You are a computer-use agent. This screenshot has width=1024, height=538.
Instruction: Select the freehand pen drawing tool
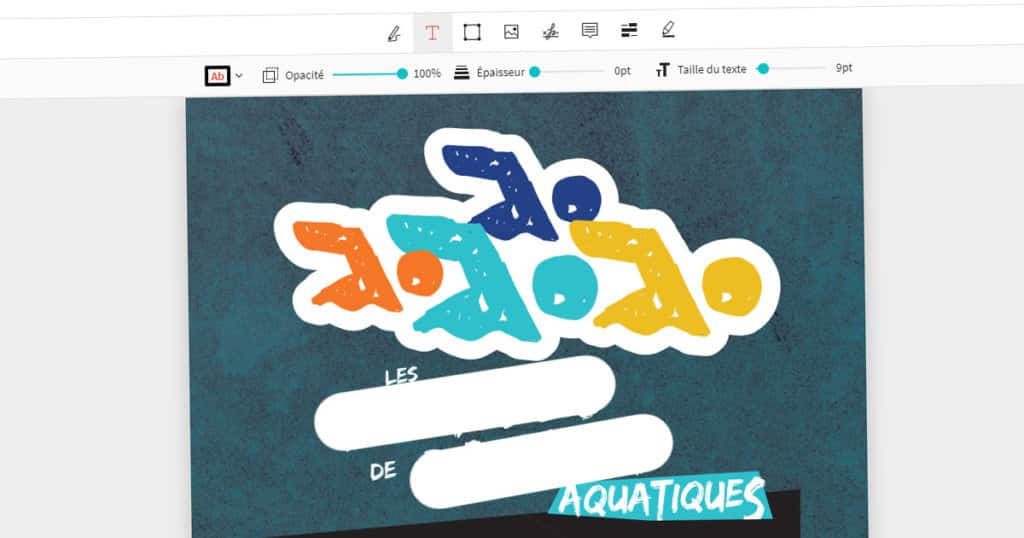[x=393, y=33]
